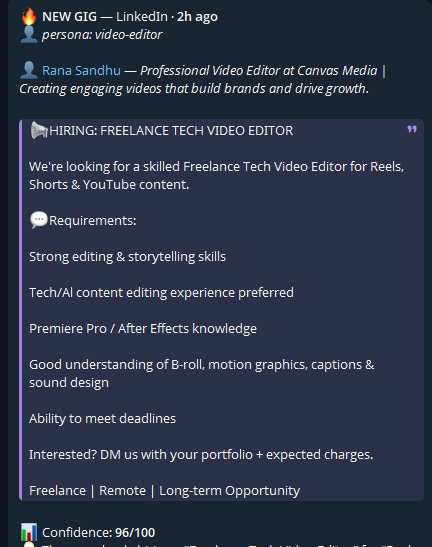The image size is (432, 547).
Task: Click 'Ability to meet deadlines' line
Action: click(102, 419)
